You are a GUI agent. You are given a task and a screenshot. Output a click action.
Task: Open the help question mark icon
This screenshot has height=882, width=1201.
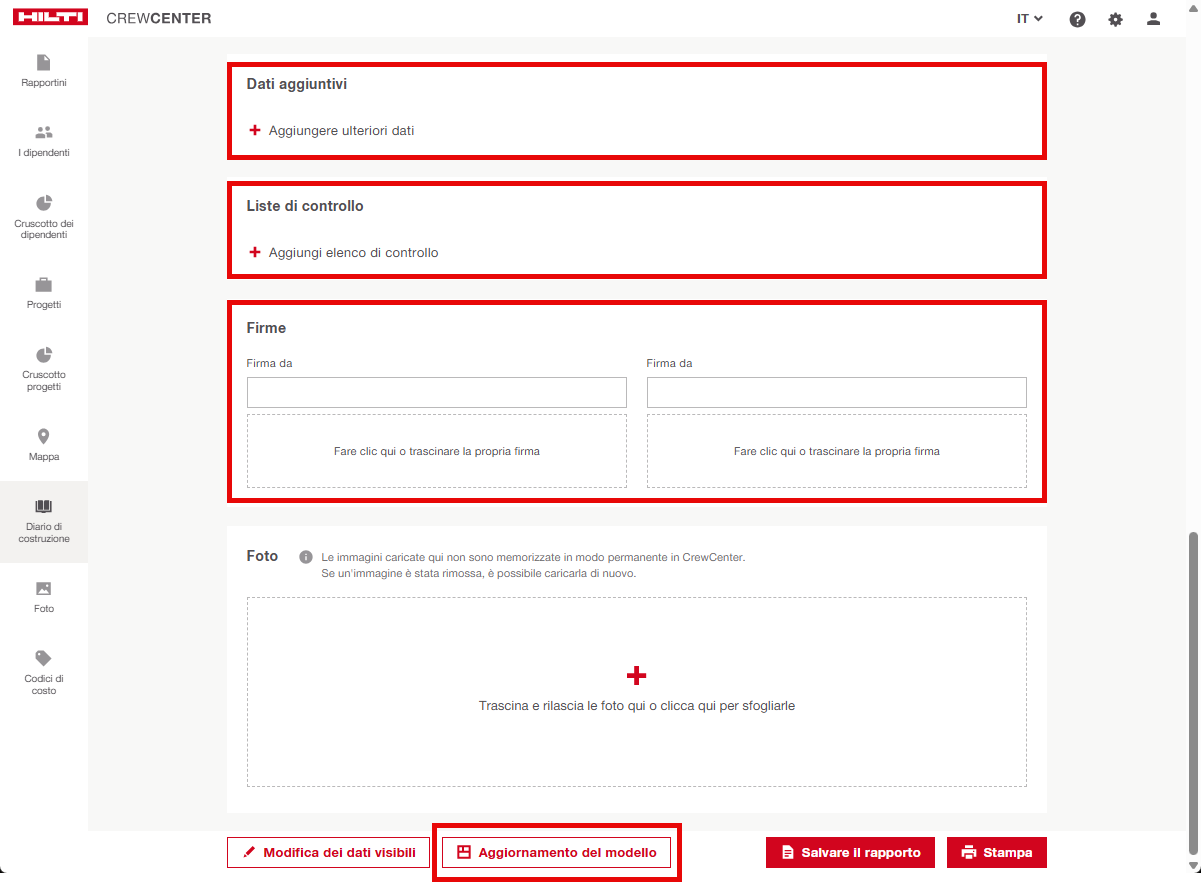coord(1077,19)
